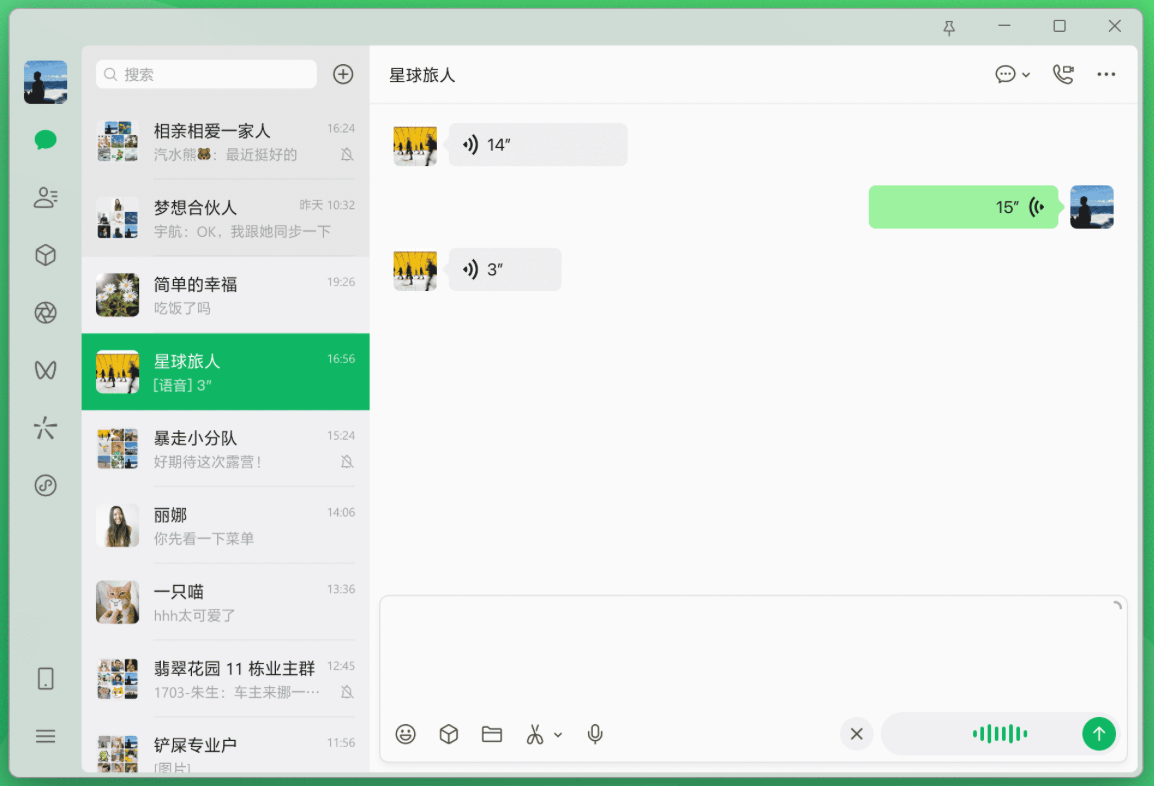Click the search field
Viewport: 1154px width, 786px height.
(206, 74)
